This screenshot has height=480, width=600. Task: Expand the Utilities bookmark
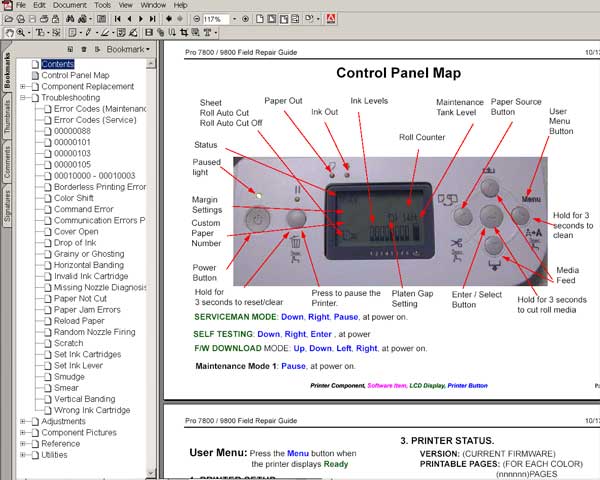tap(23, 455)
